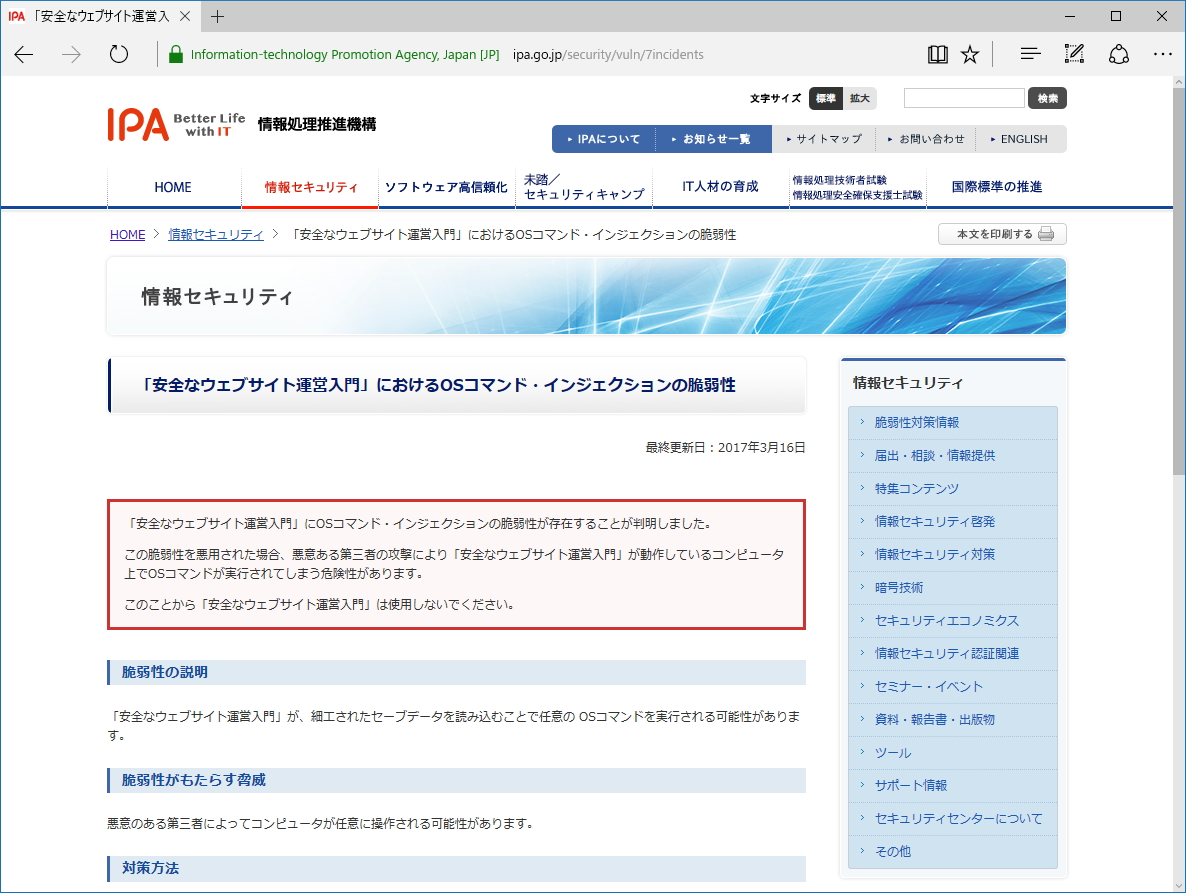Create a Web Note on this page
Screen dimensions: 1186x893
pyautogui.click(x=1074, y=54)
